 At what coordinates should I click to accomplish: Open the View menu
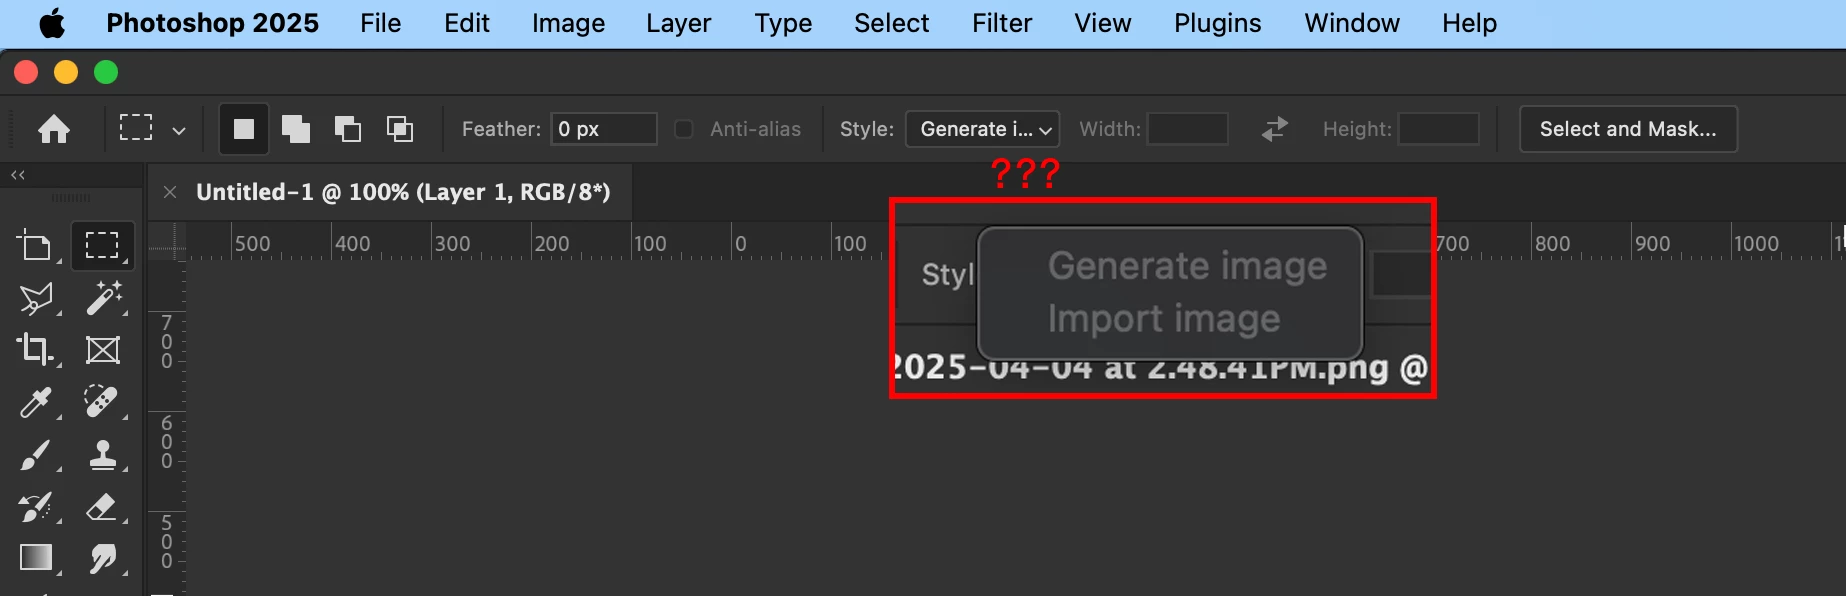click(x=1103, y=23)
